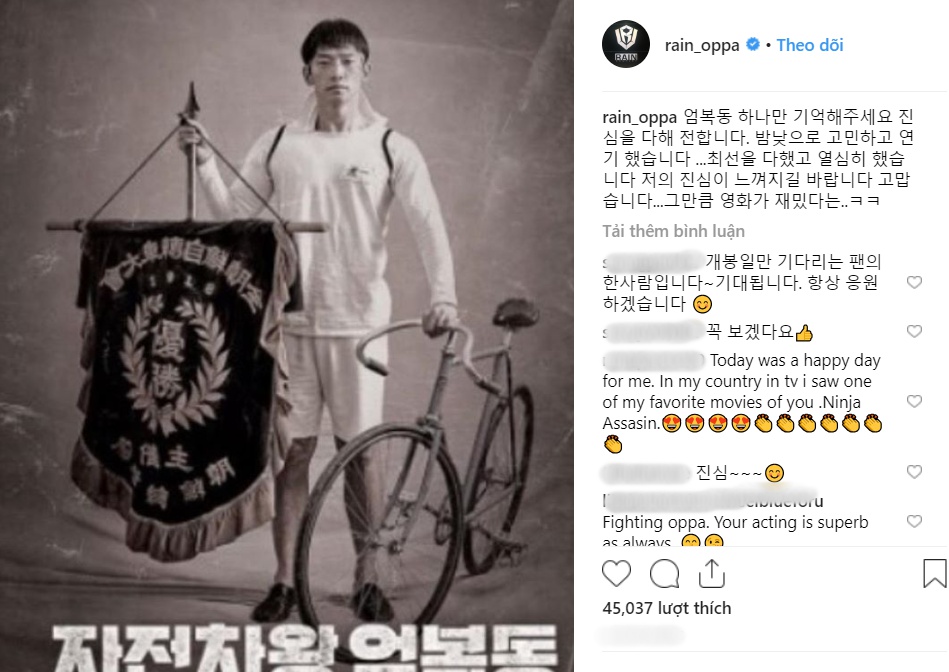Open rain_oppa name in caption

640,117
